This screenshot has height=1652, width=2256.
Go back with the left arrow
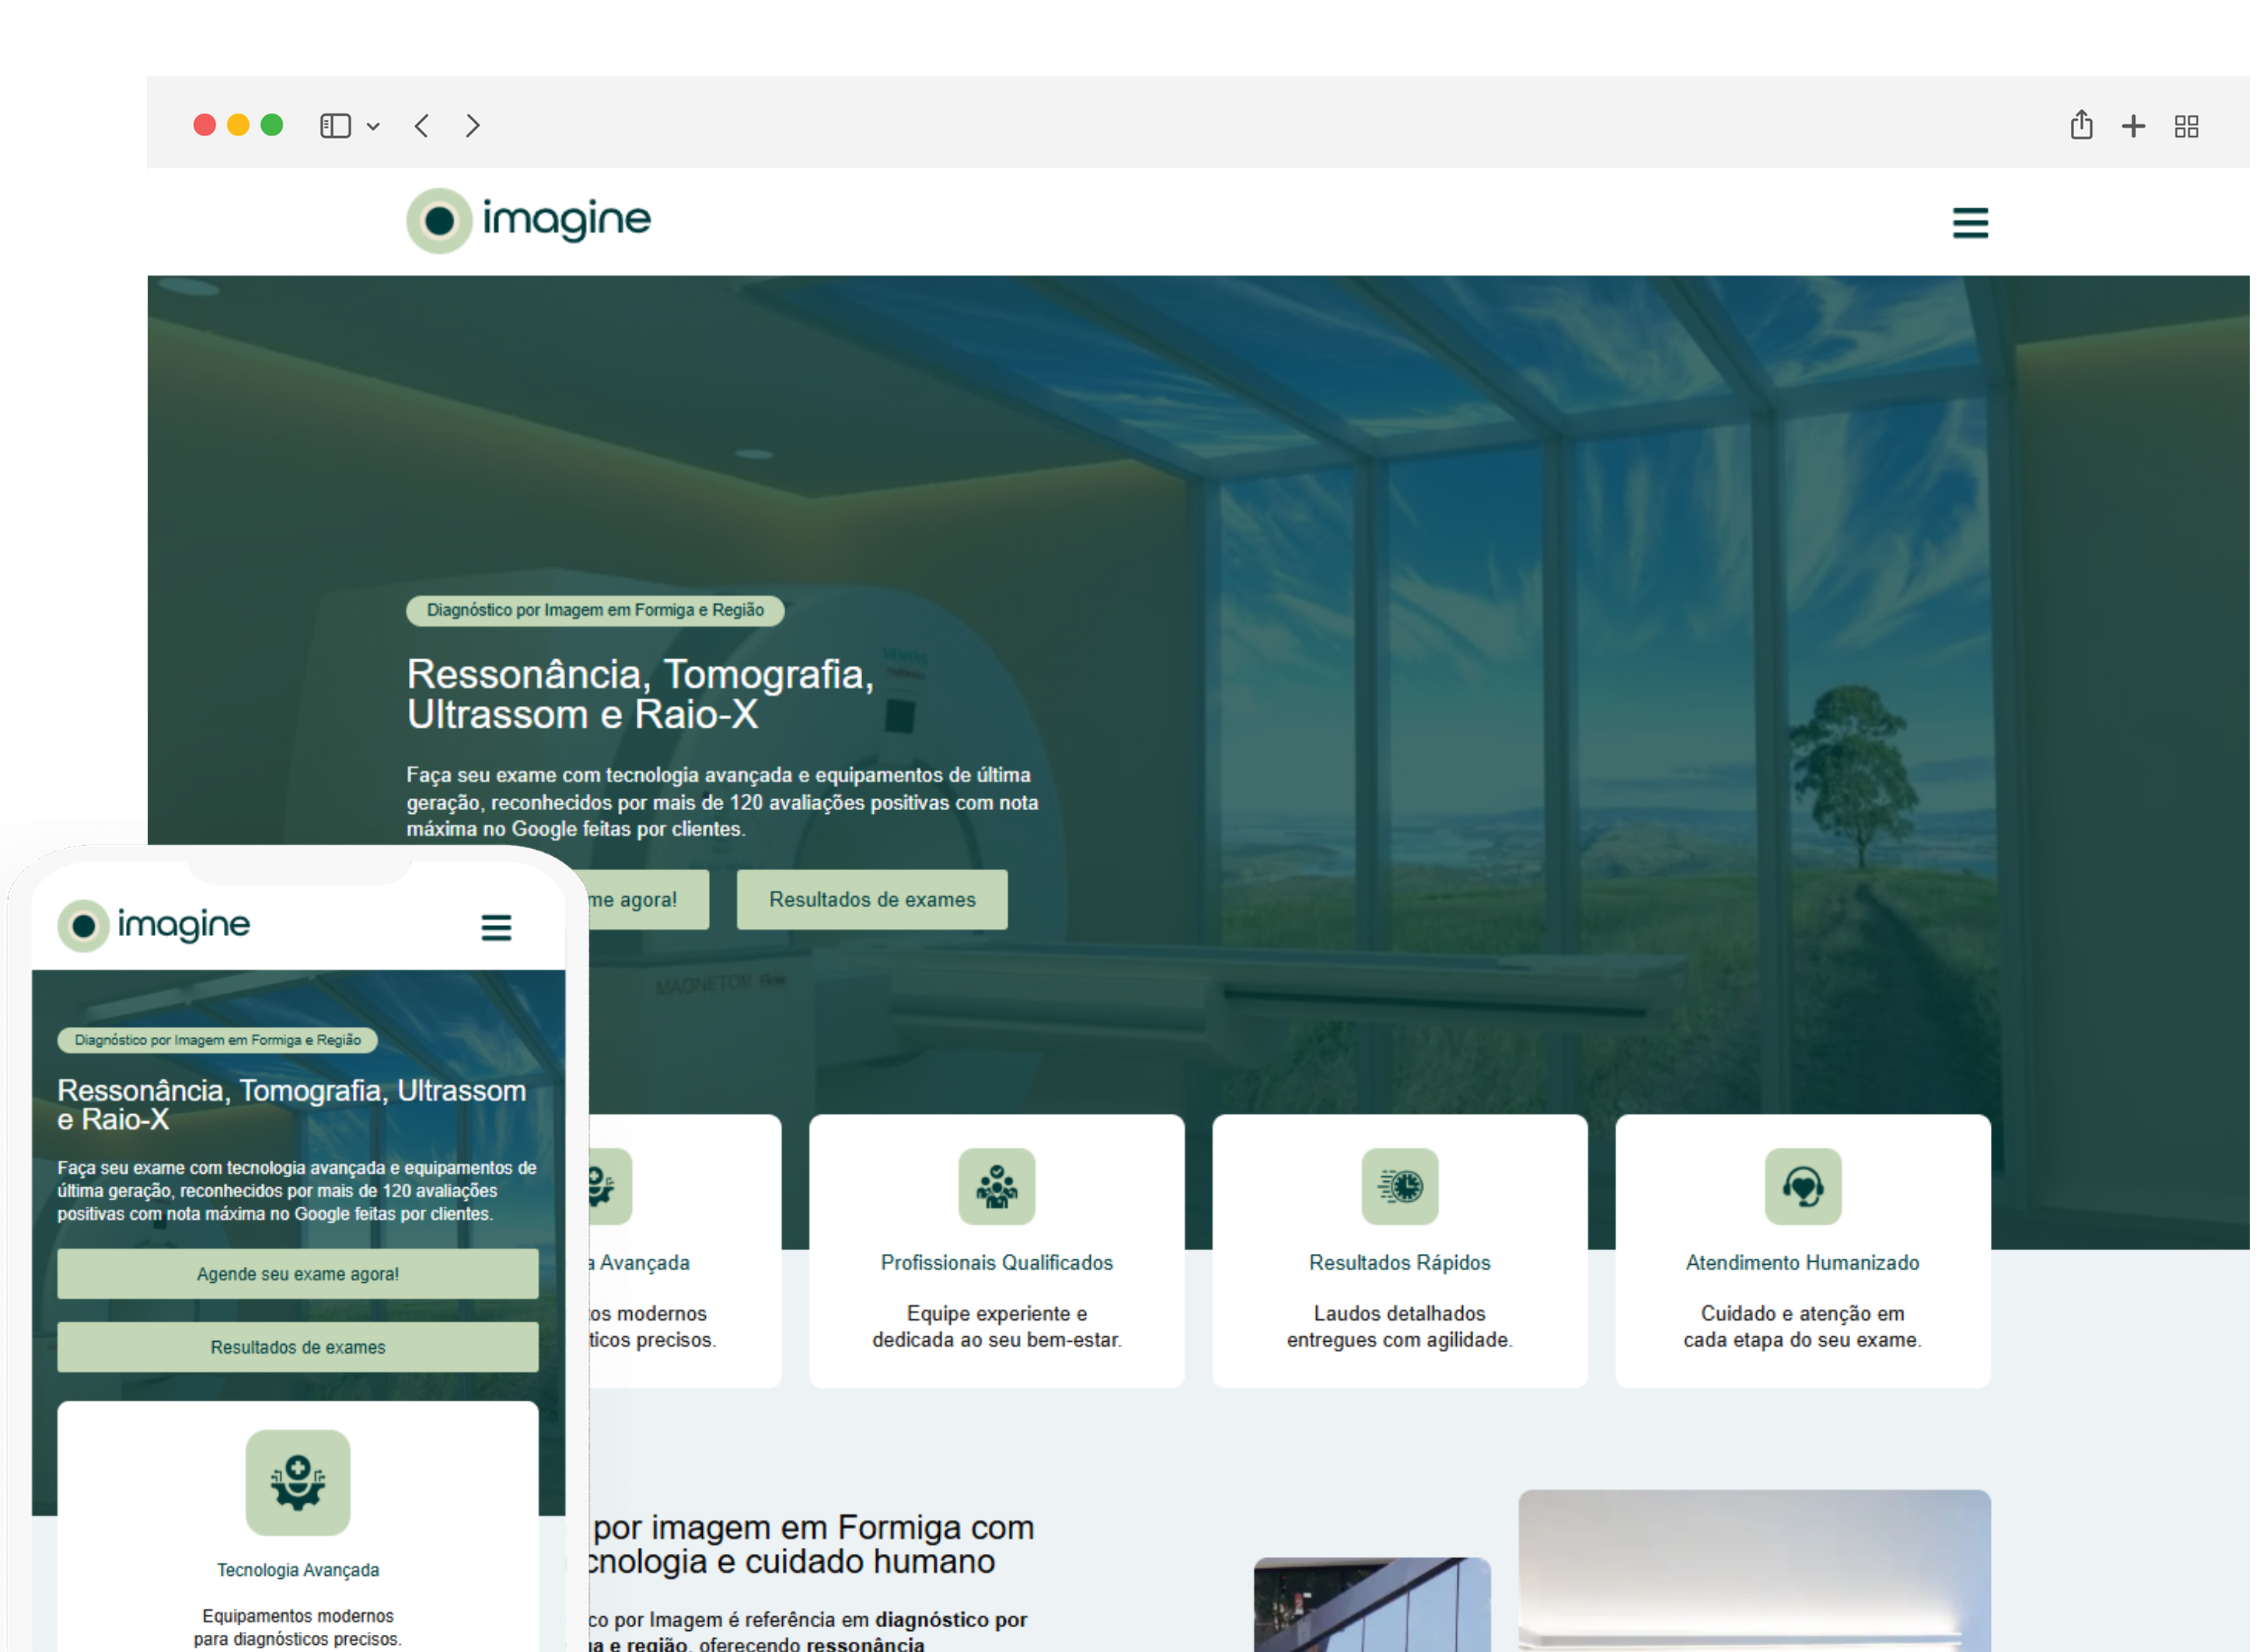pyautogui.click(x=422, y=126)
